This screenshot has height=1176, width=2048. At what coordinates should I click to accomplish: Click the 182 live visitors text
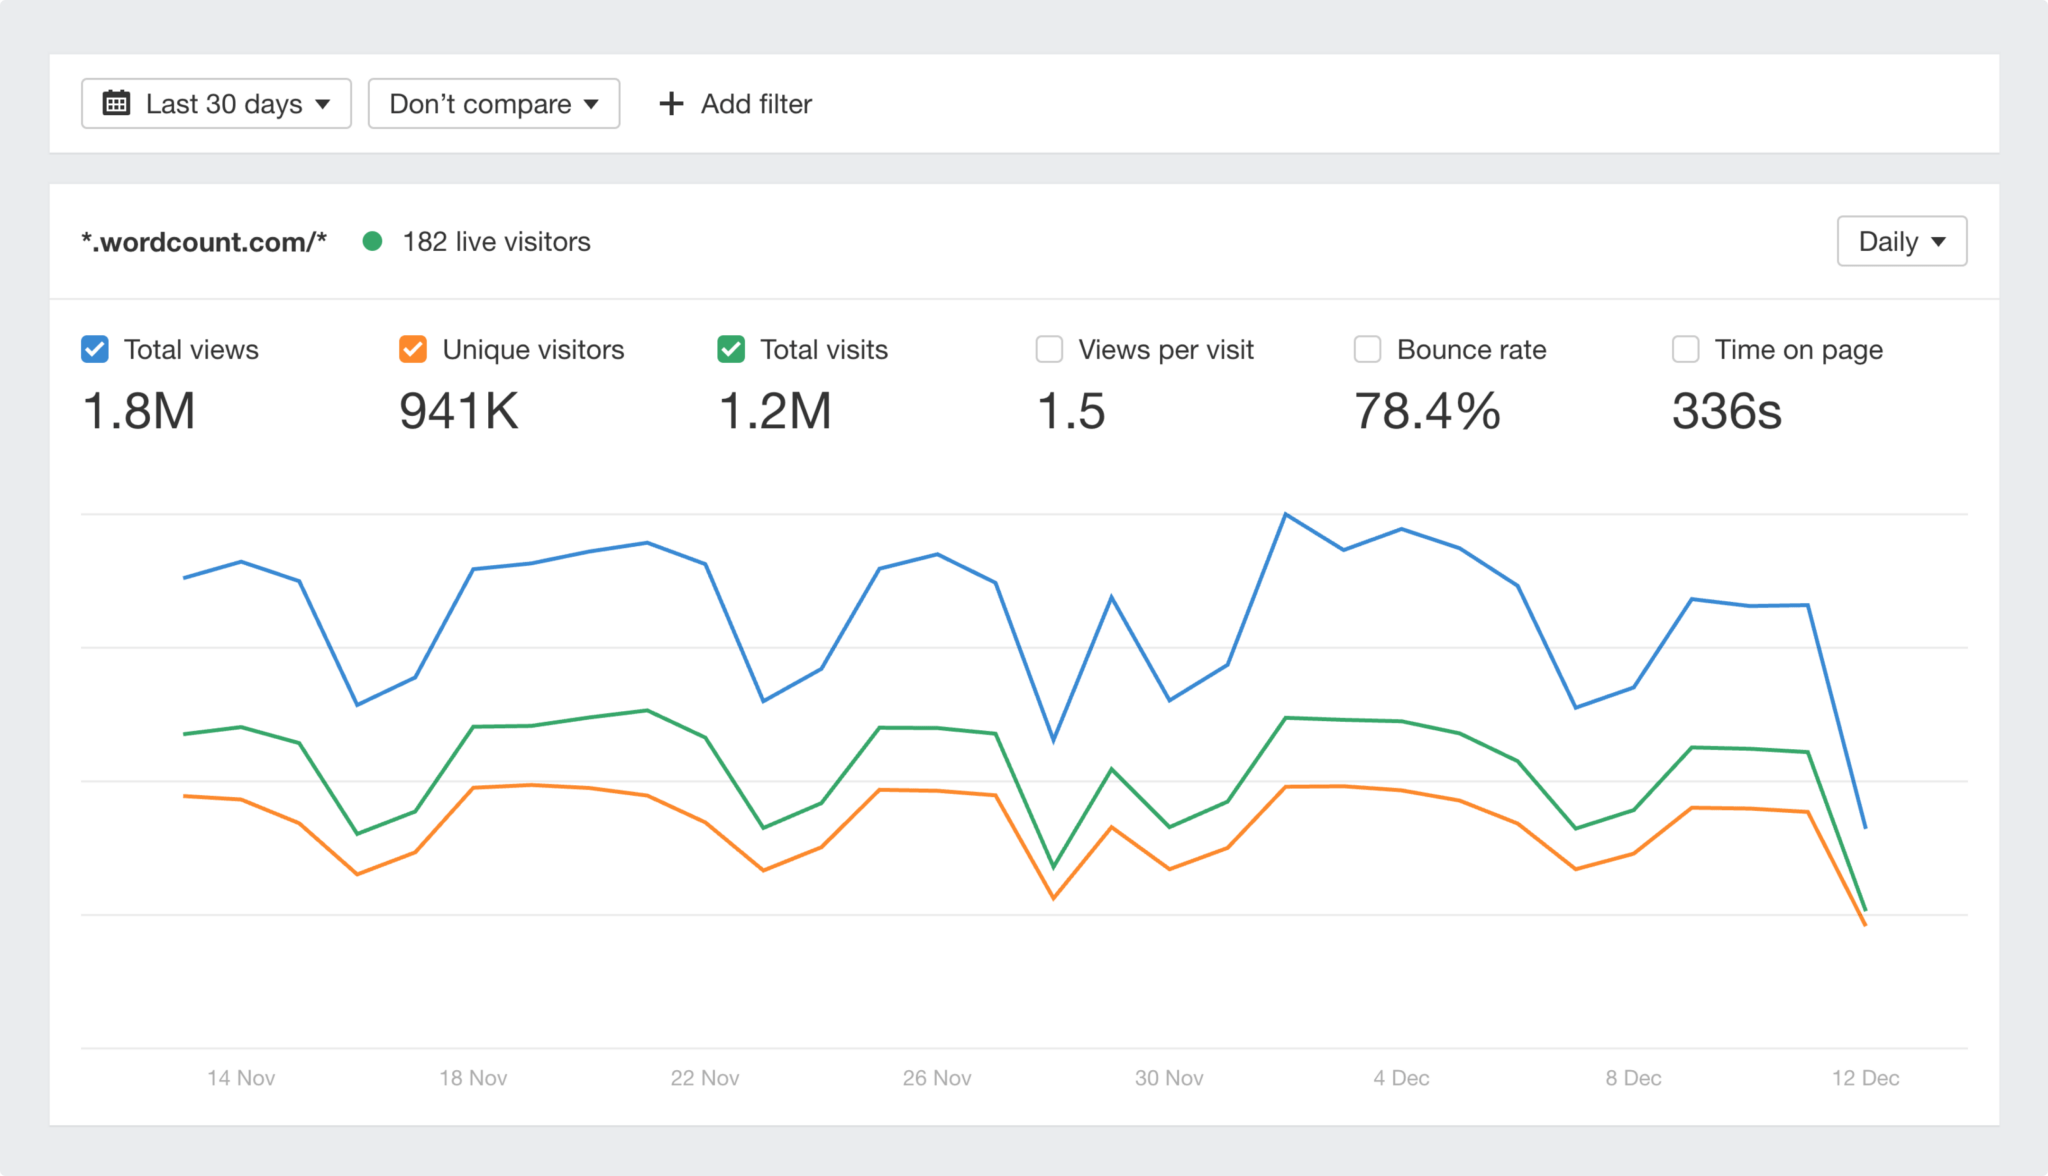click(x=496, y=241)
